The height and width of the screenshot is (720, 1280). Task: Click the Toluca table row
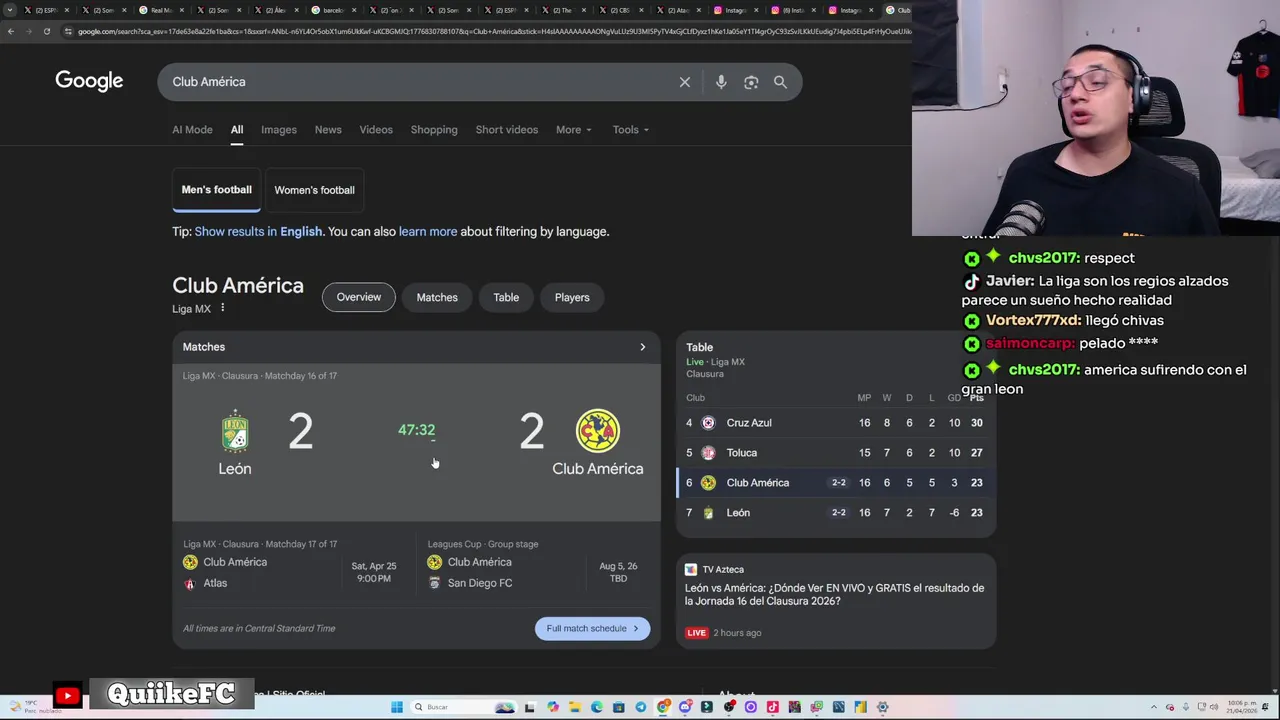(835, 453)
